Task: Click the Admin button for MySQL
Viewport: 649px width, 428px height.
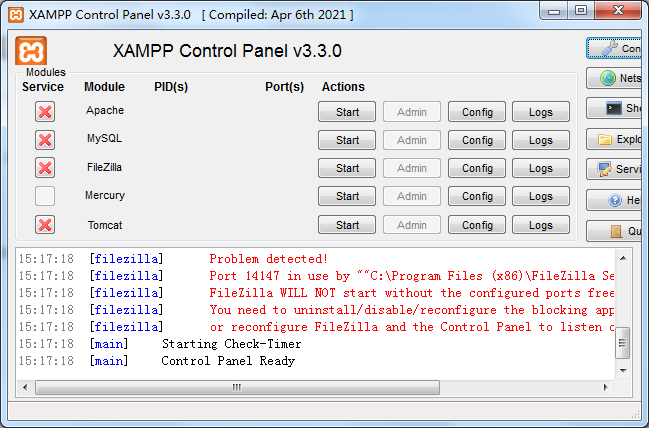Action: pyautogui.click(x=412, y=140)
